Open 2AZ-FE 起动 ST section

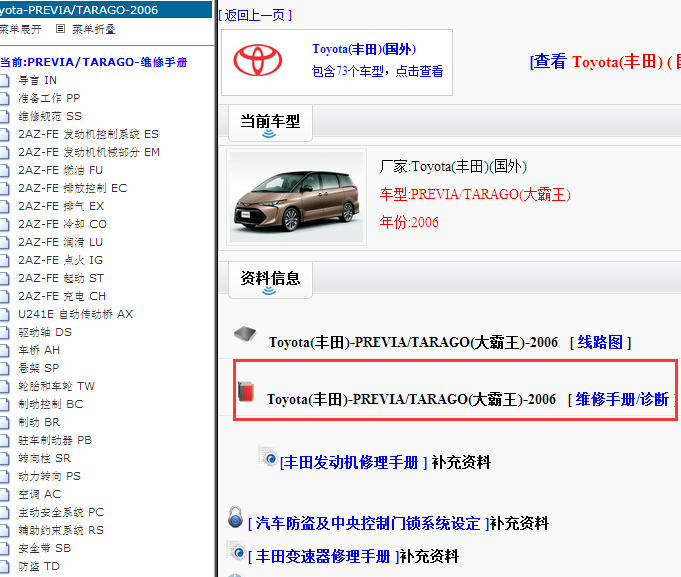61,278
